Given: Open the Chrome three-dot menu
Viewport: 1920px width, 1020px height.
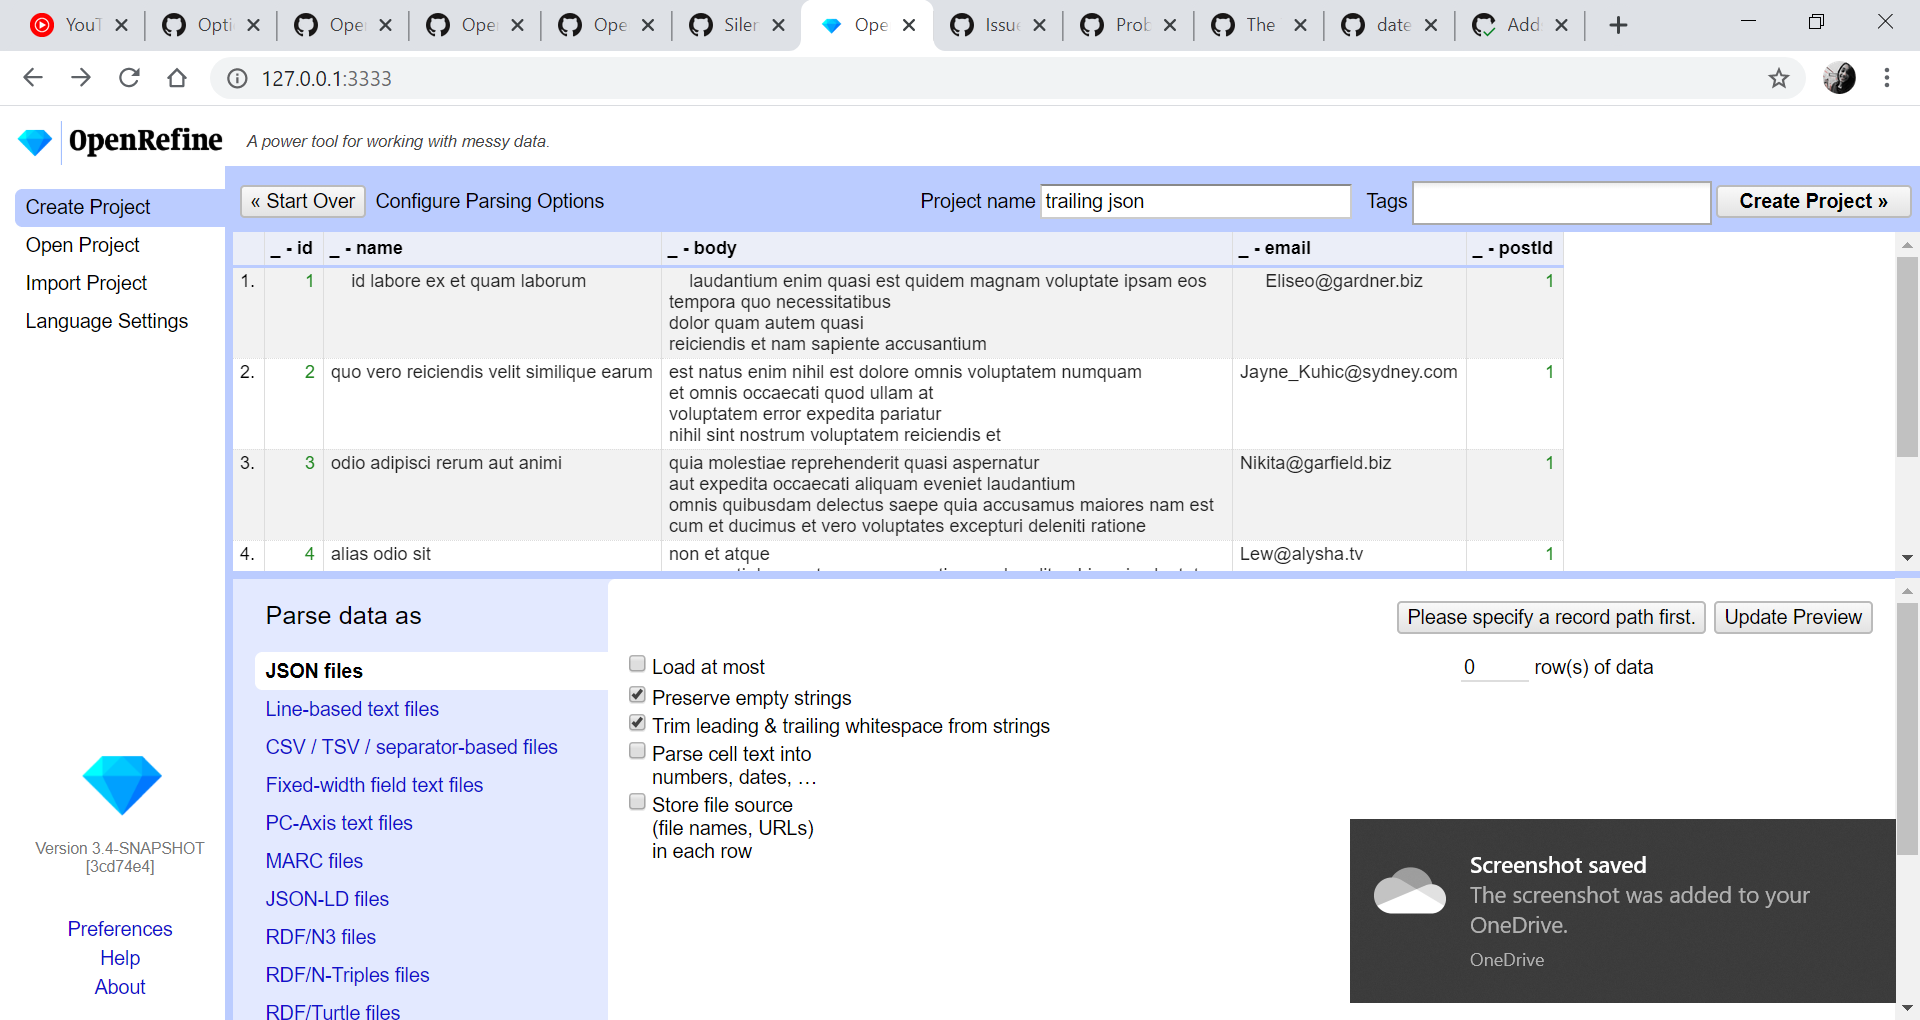Looking at the screenshot, I should click(1887, 78).
